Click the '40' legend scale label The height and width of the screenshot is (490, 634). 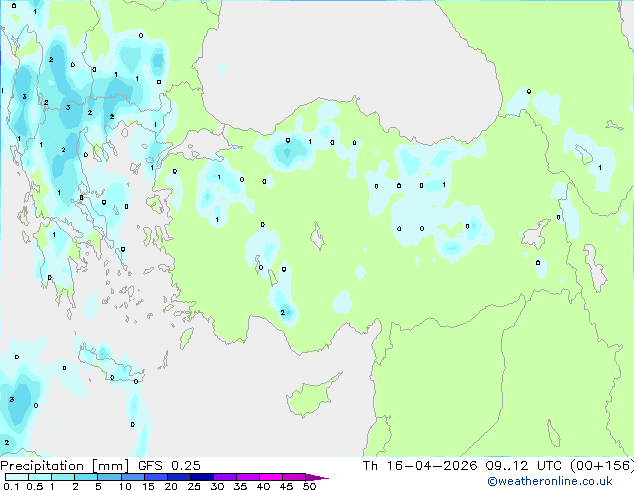tap(263, 486)
